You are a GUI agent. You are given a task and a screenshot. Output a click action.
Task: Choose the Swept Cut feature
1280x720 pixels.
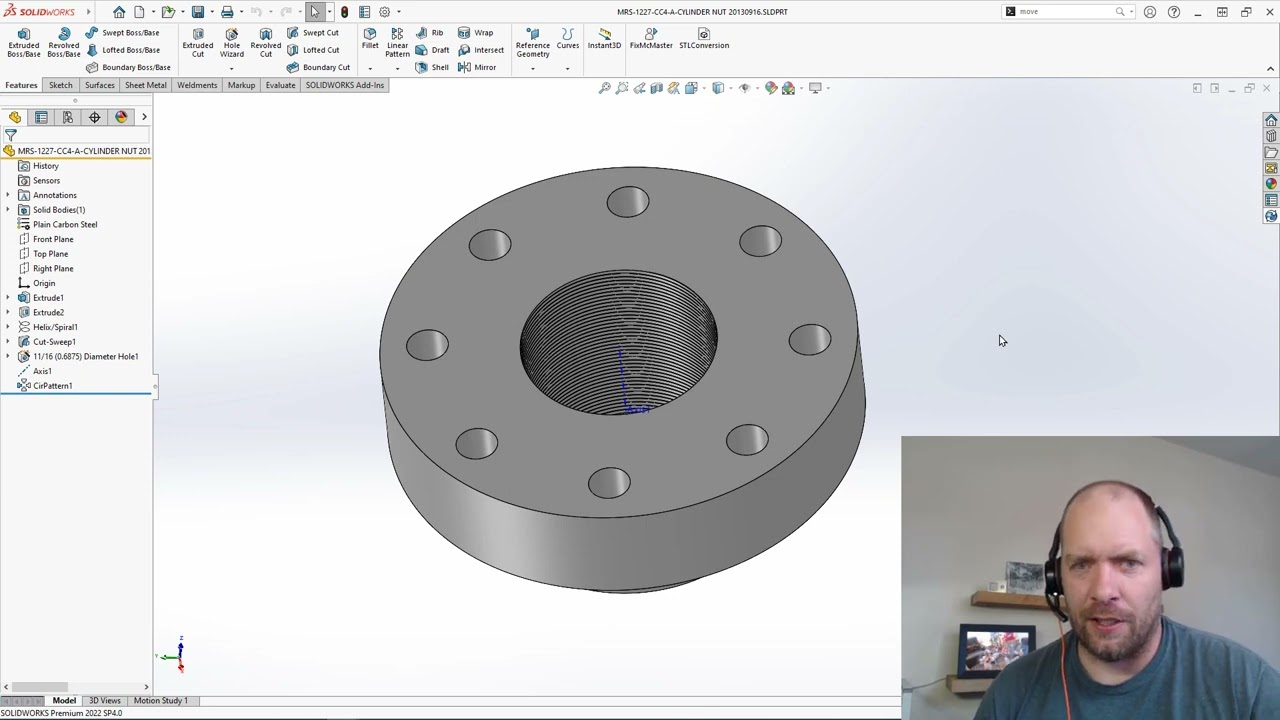(x=313, y=33)
